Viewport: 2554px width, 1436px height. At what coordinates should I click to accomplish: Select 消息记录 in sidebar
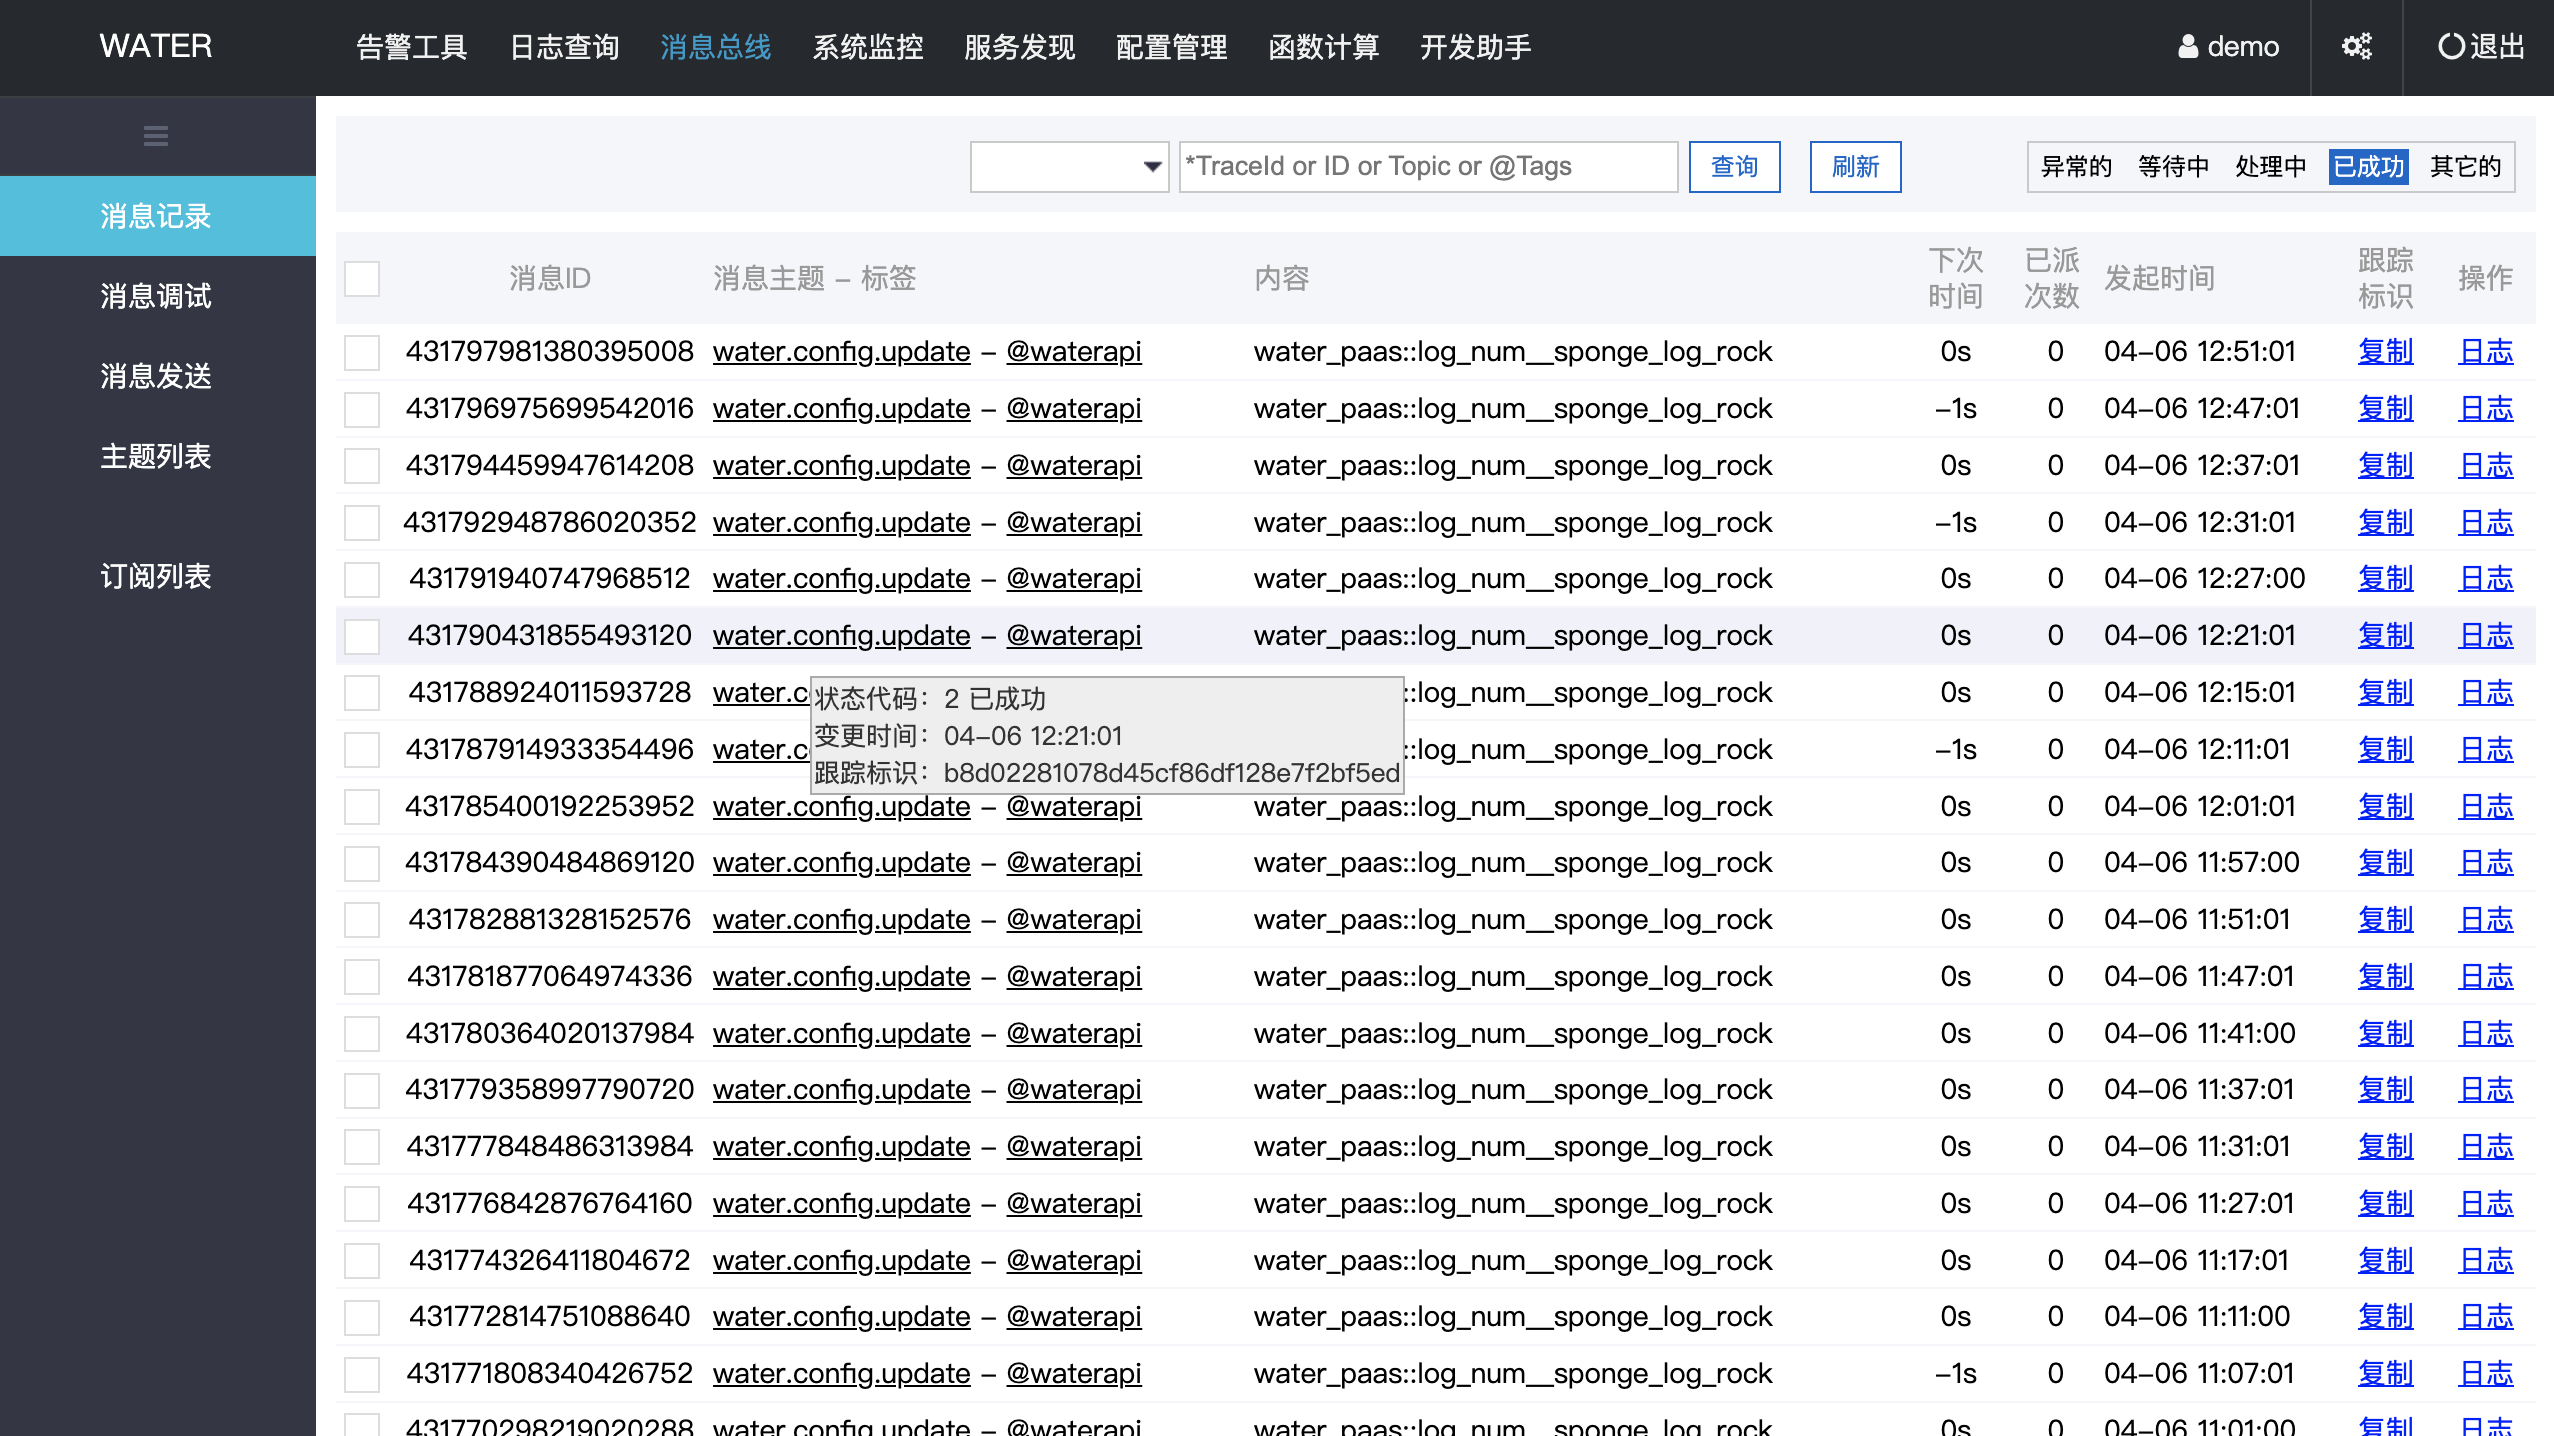(x=158, y=216)
